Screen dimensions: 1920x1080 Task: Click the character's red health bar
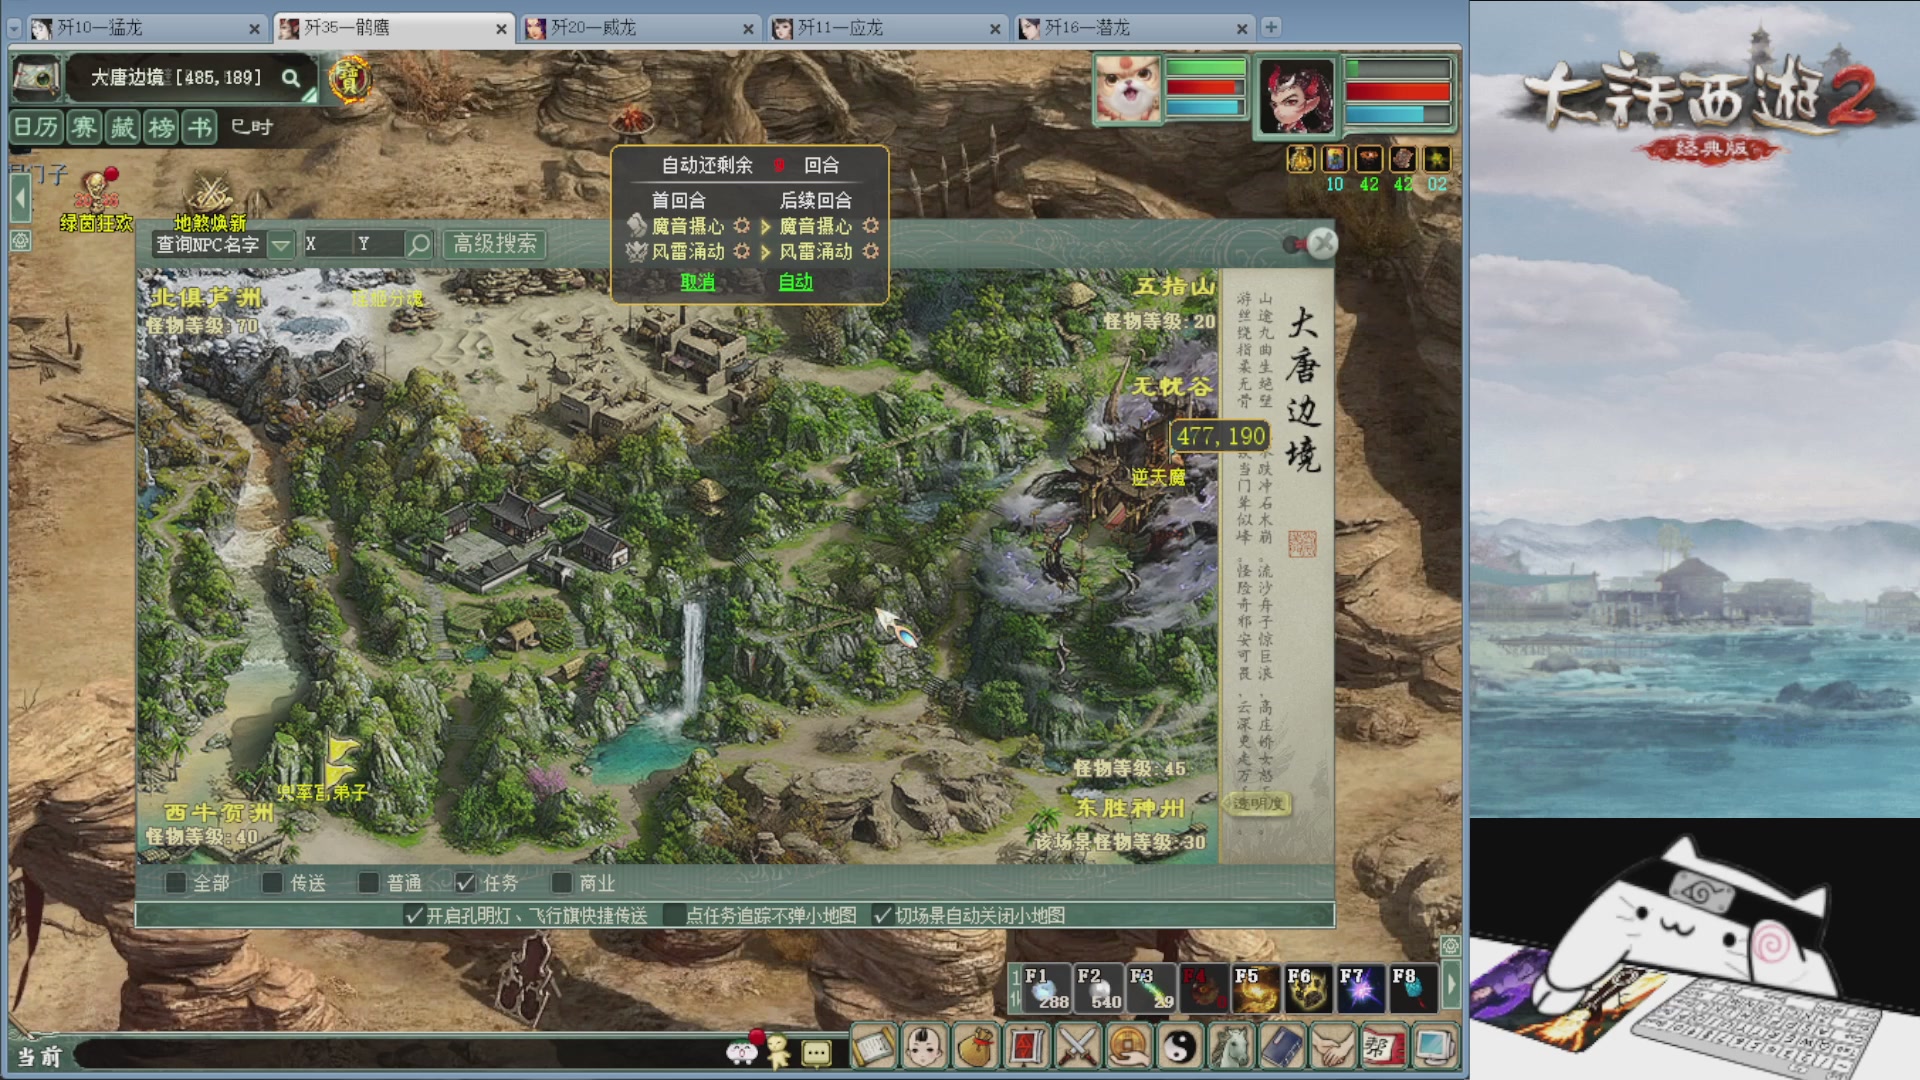tap(1397, 92)
